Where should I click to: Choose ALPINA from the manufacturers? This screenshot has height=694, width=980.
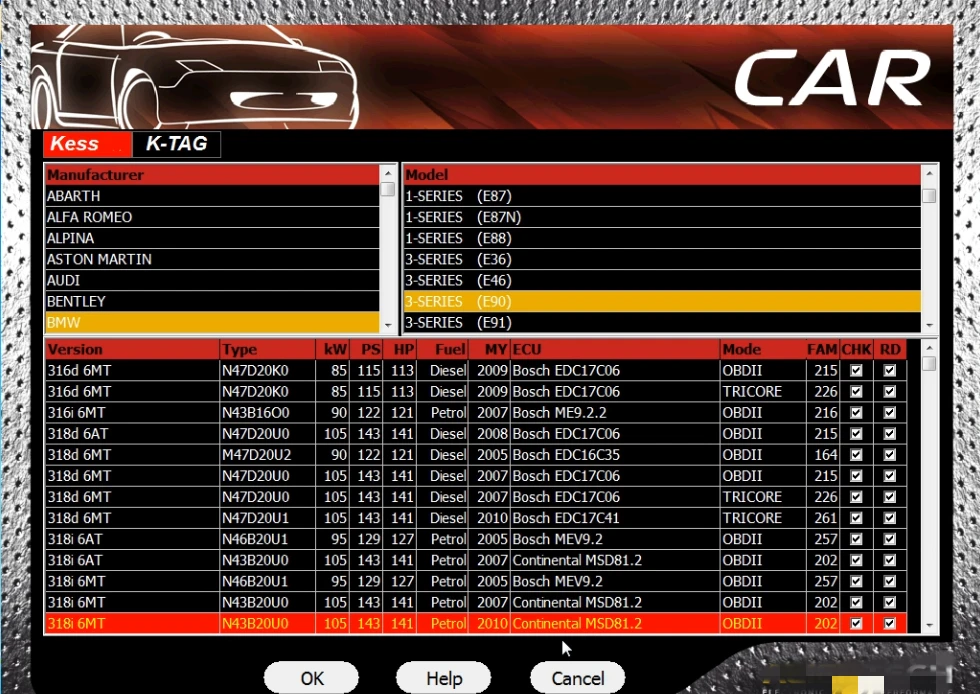coord(212,238)
